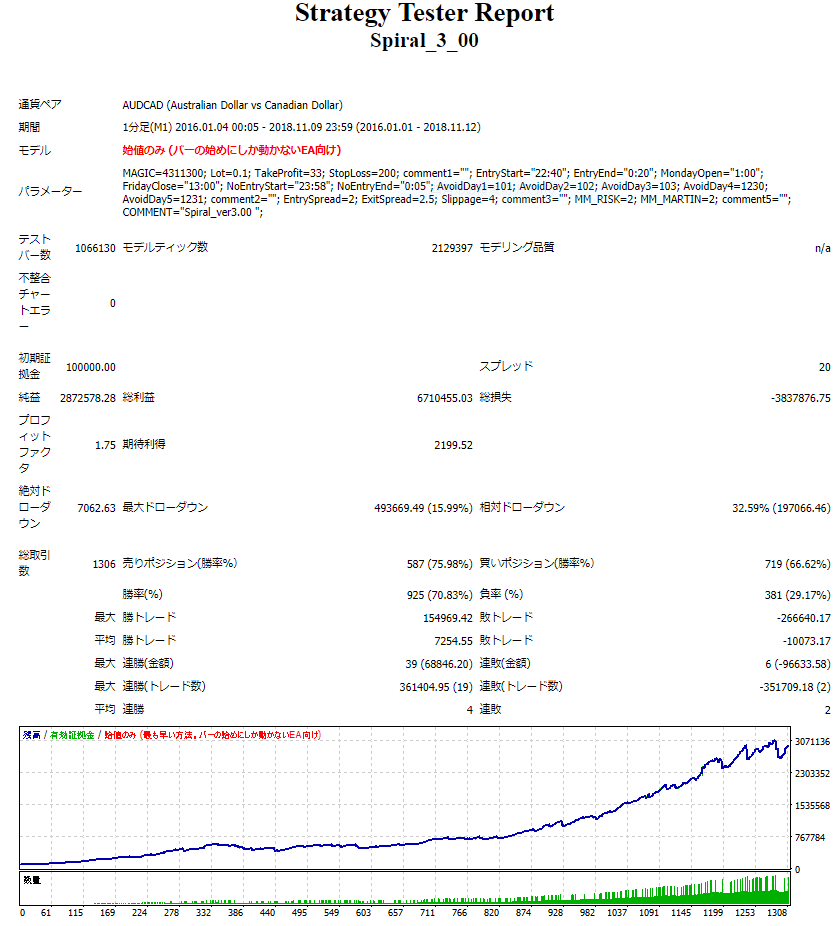The height and width of the screenshot is (926, 839).
Task: Click the total trades 1306 value
Action: coord(104,564)
